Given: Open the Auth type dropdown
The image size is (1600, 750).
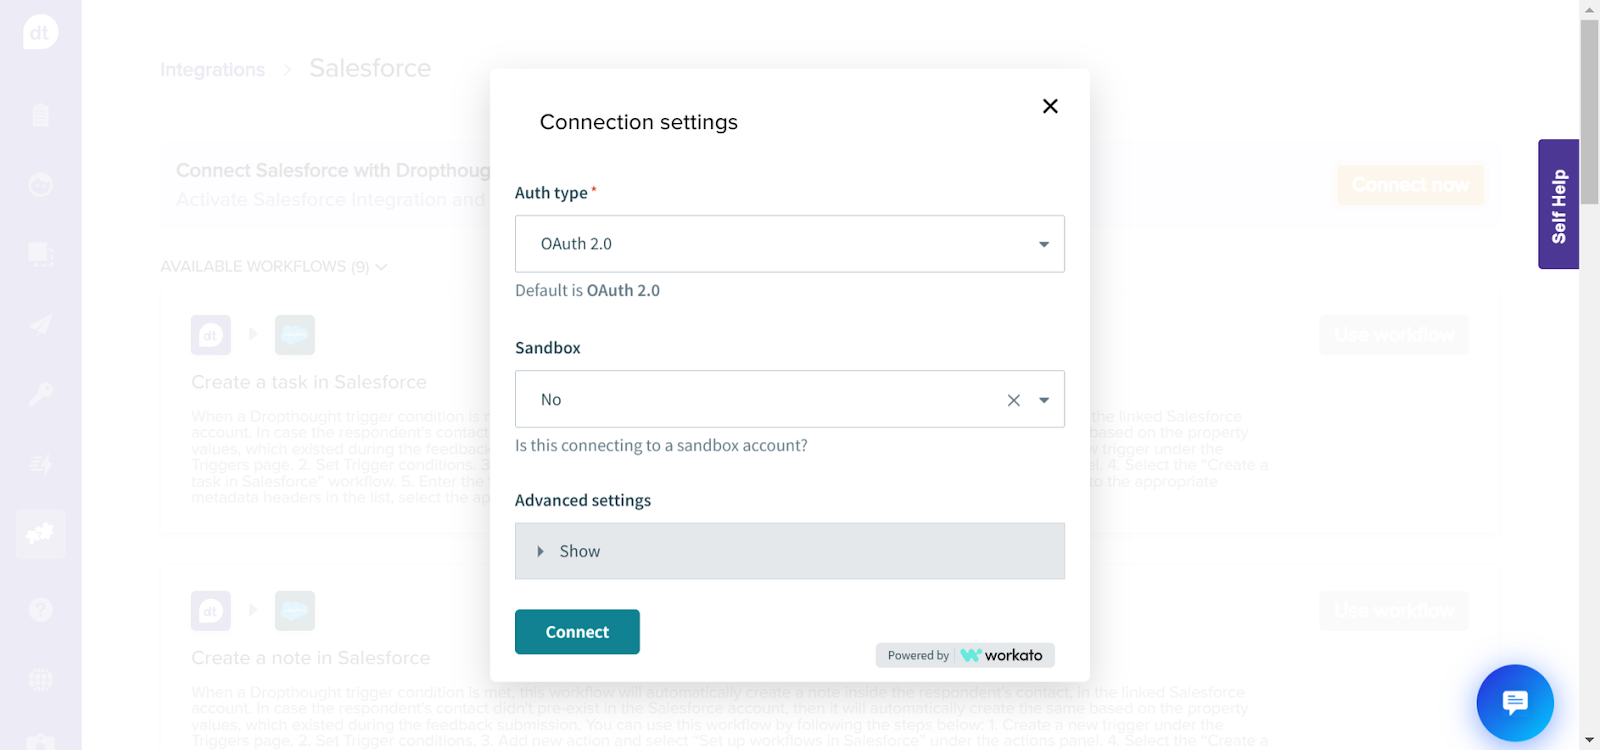Looking at the screenshot, I should pos(789,244).
